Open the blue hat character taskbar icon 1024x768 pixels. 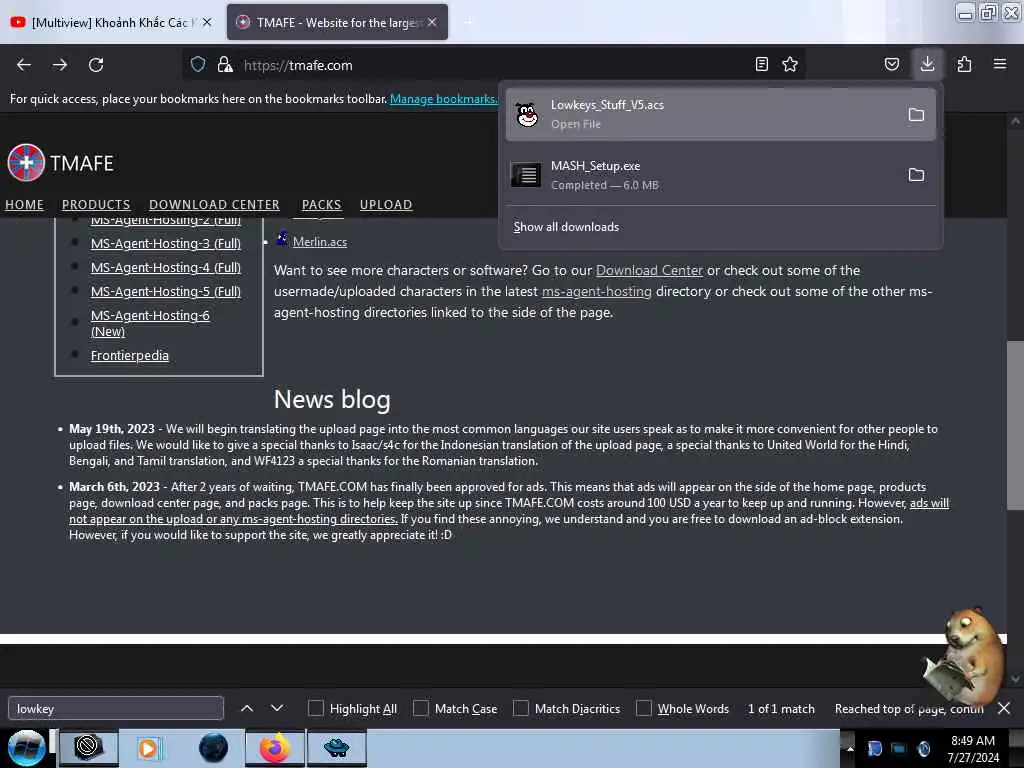pyautogui.click(x=336, y=748)
